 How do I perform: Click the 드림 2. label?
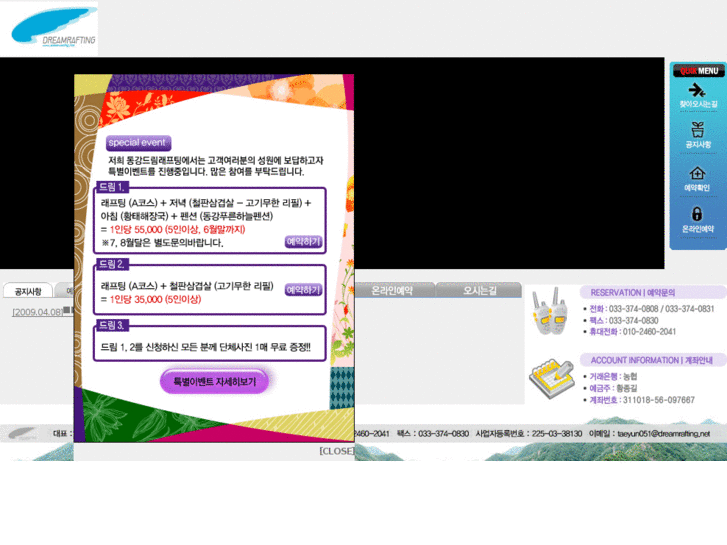(112, 264)
